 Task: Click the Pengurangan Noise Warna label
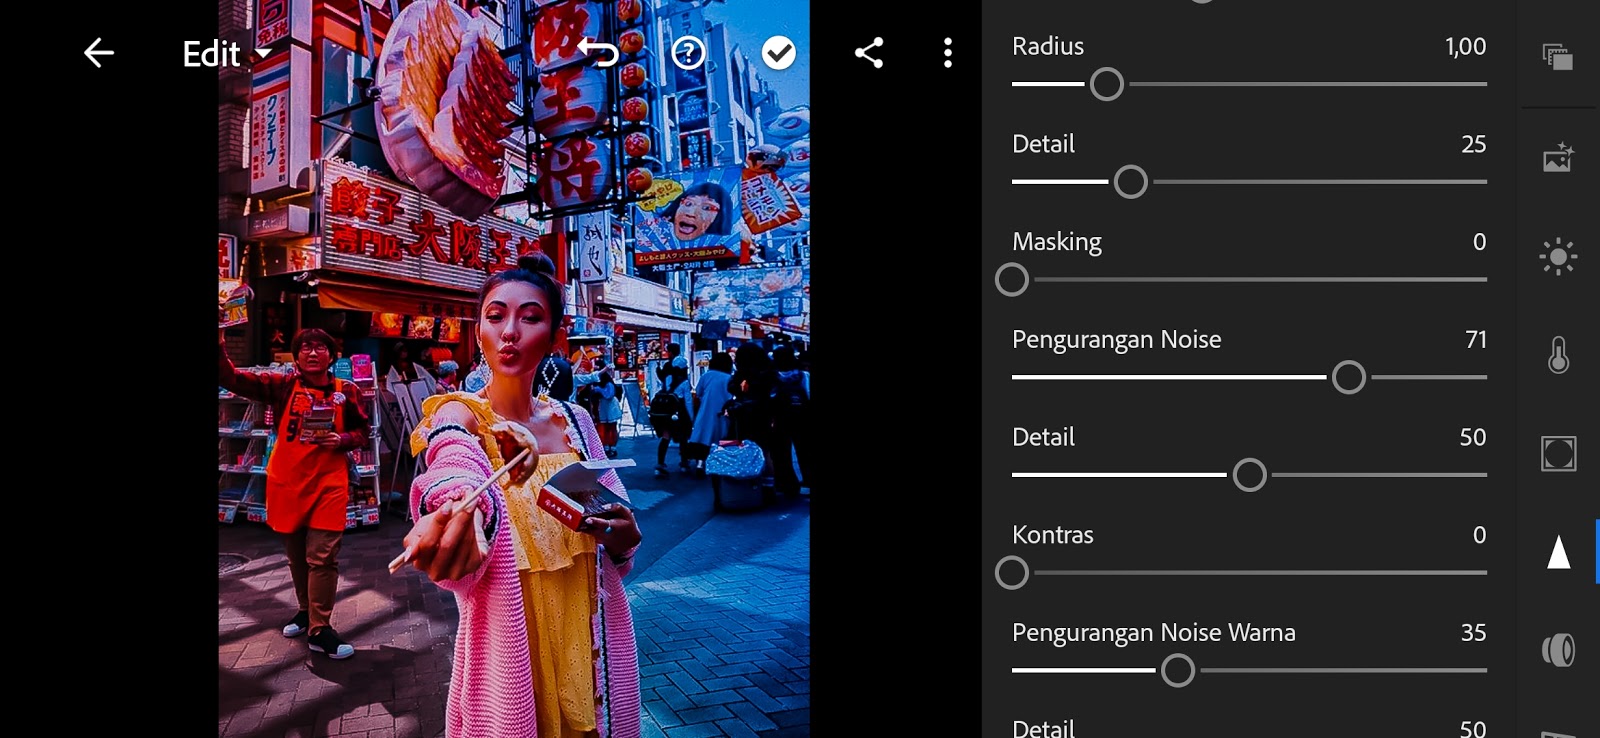click(1153, 633)
